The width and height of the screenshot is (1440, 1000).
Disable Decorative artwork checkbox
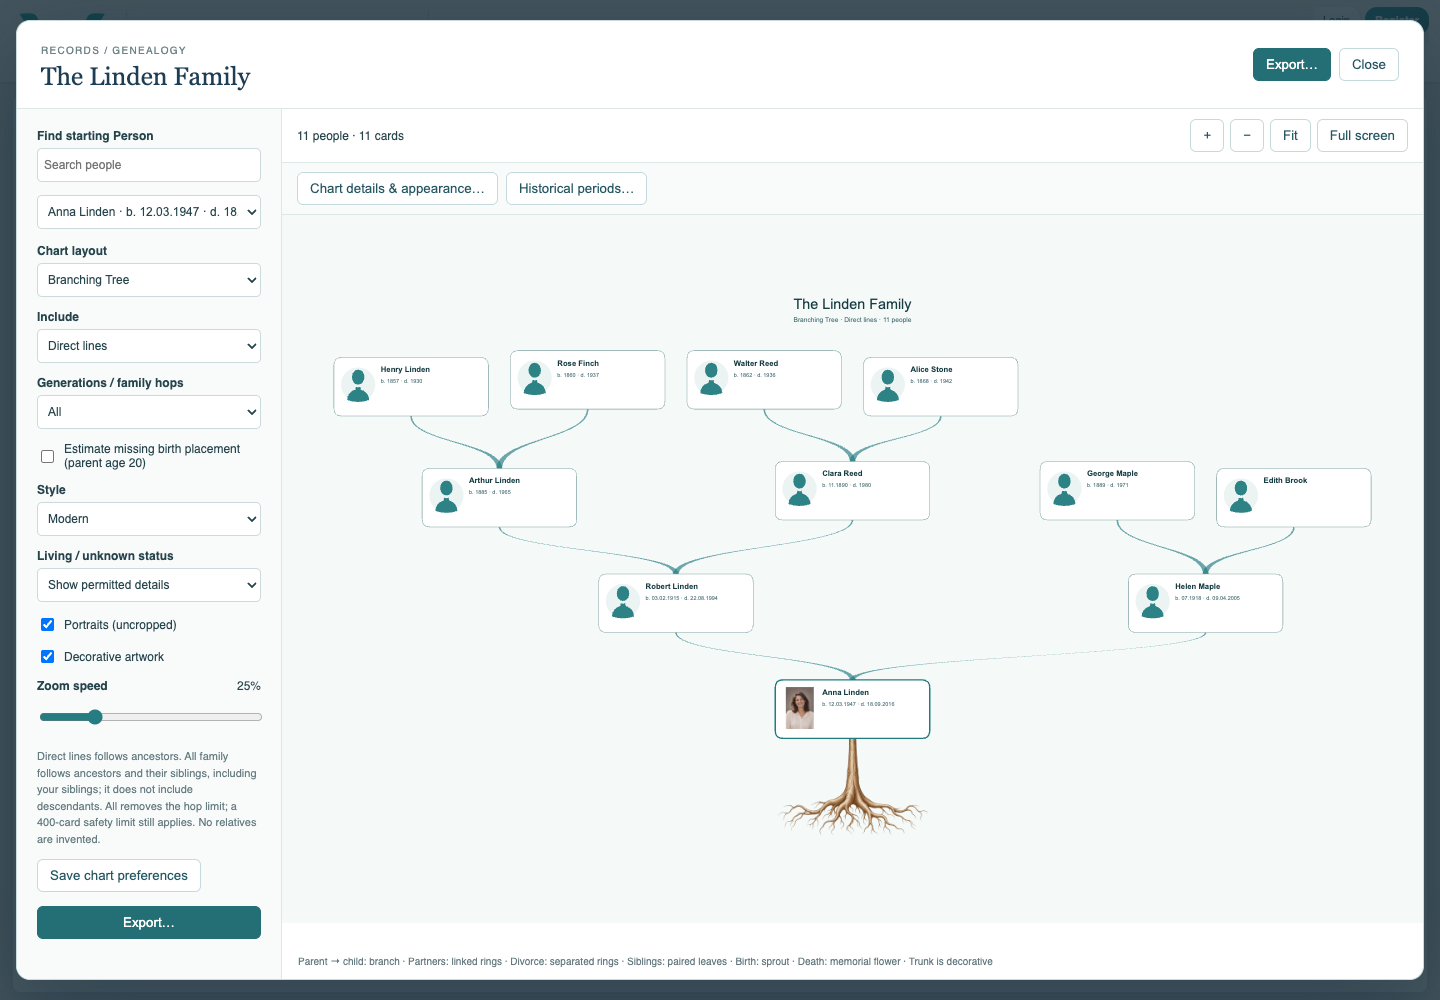click(x=47, y=656)
